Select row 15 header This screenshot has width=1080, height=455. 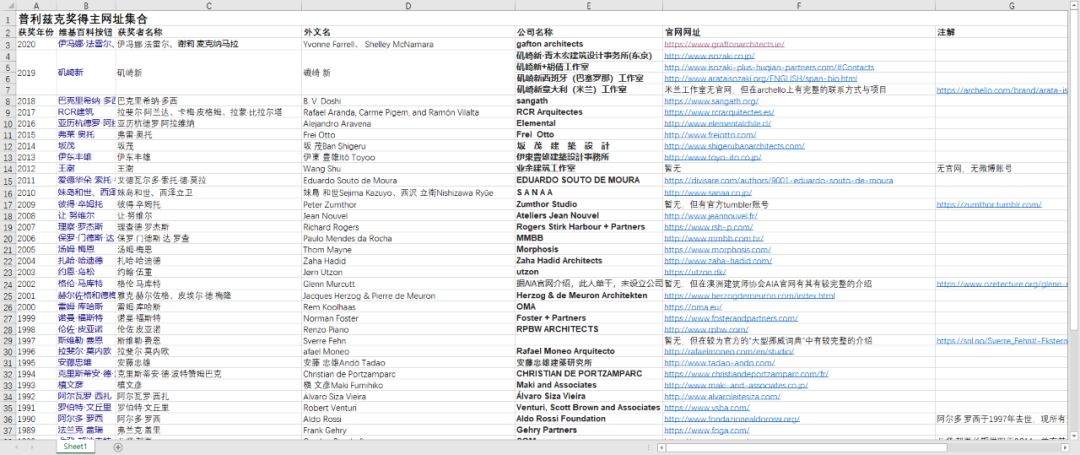click(x=8, y=181)
